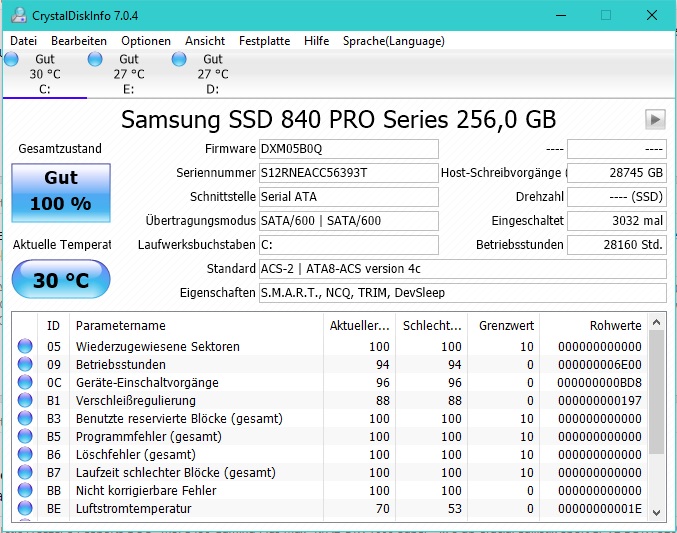Click status orb of Benutzte reservierte Blöcke row
Screen dimensions: 677x533
tap(25, 419)
